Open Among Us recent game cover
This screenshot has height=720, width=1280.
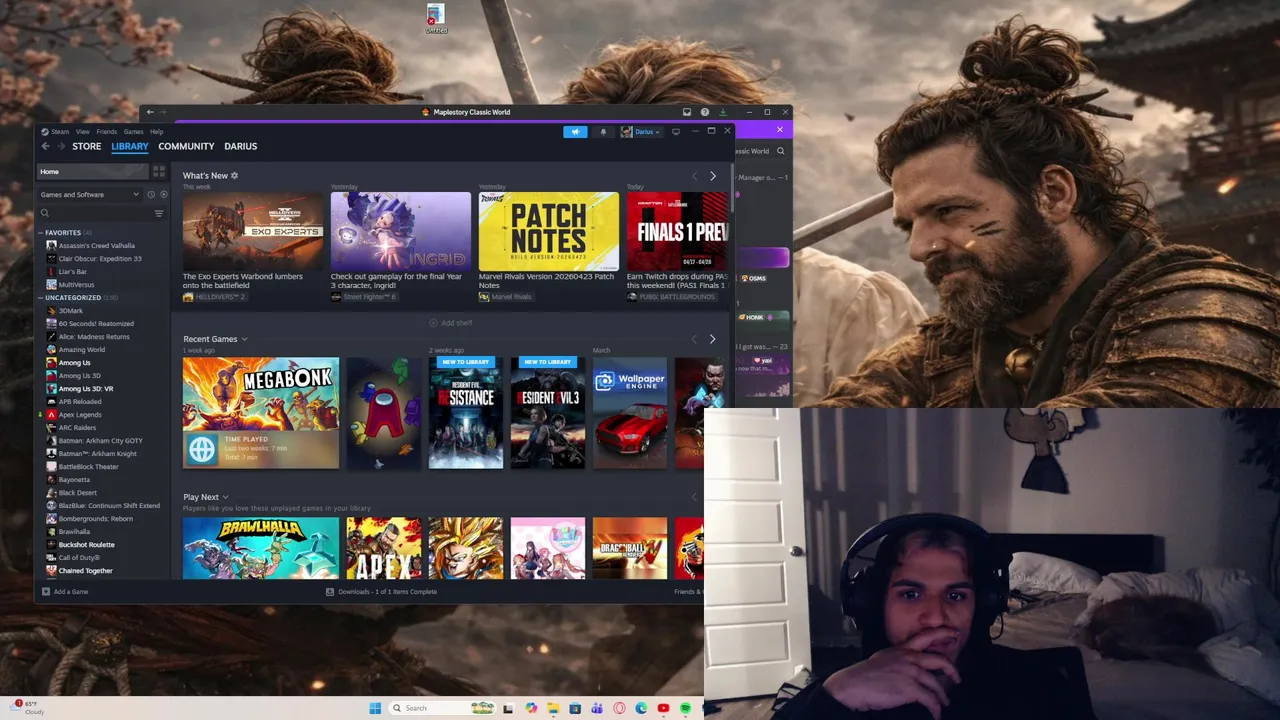pyautogui.click(x=384, y=413)
